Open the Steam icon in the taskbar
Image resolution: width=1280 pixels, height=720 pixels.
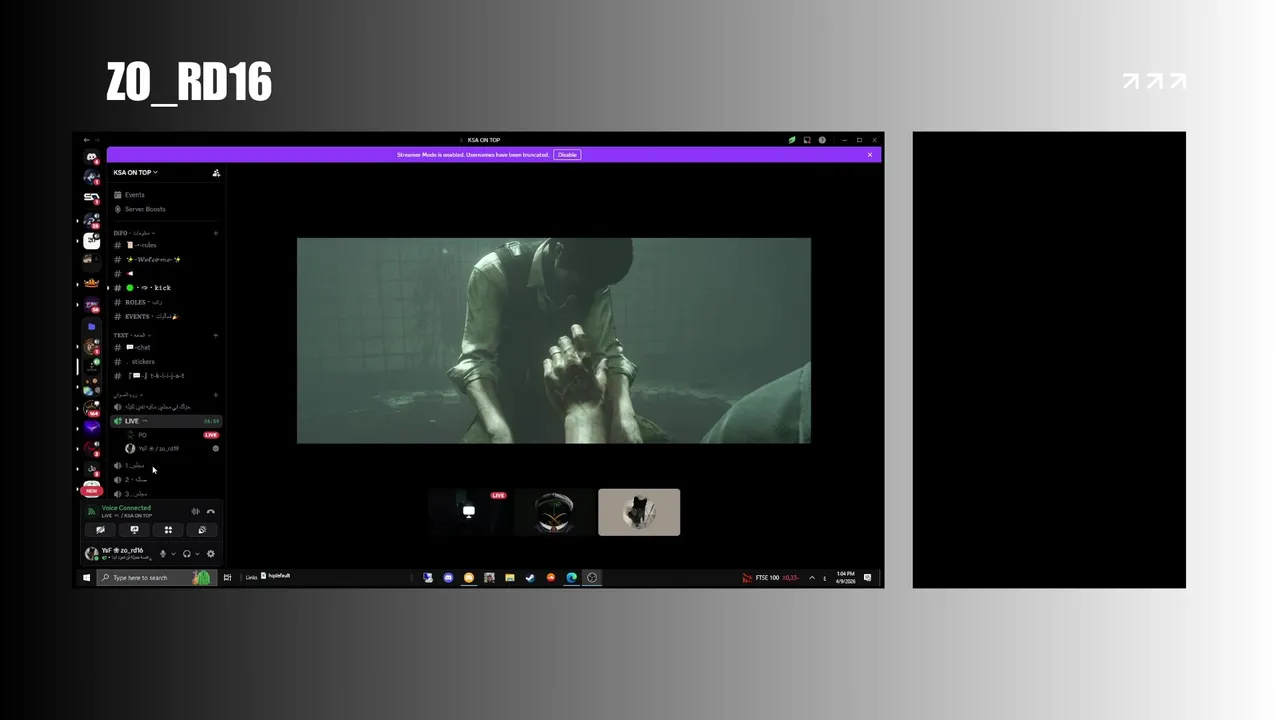tap(530, 577)
